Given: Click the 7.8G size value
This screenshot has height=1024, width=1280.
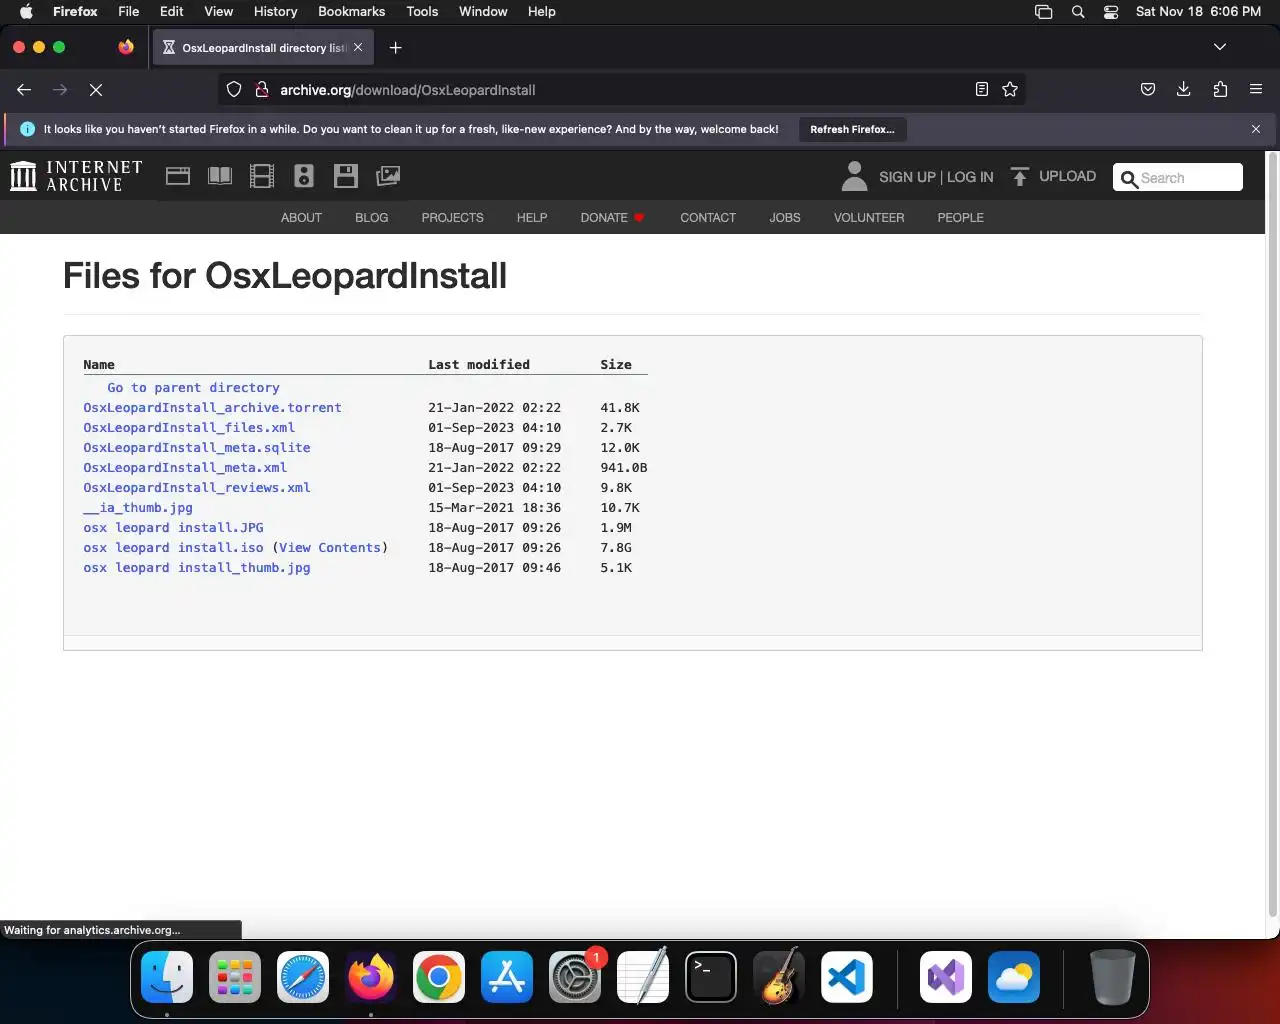Looking at the screenshot, I should (616, 548).
